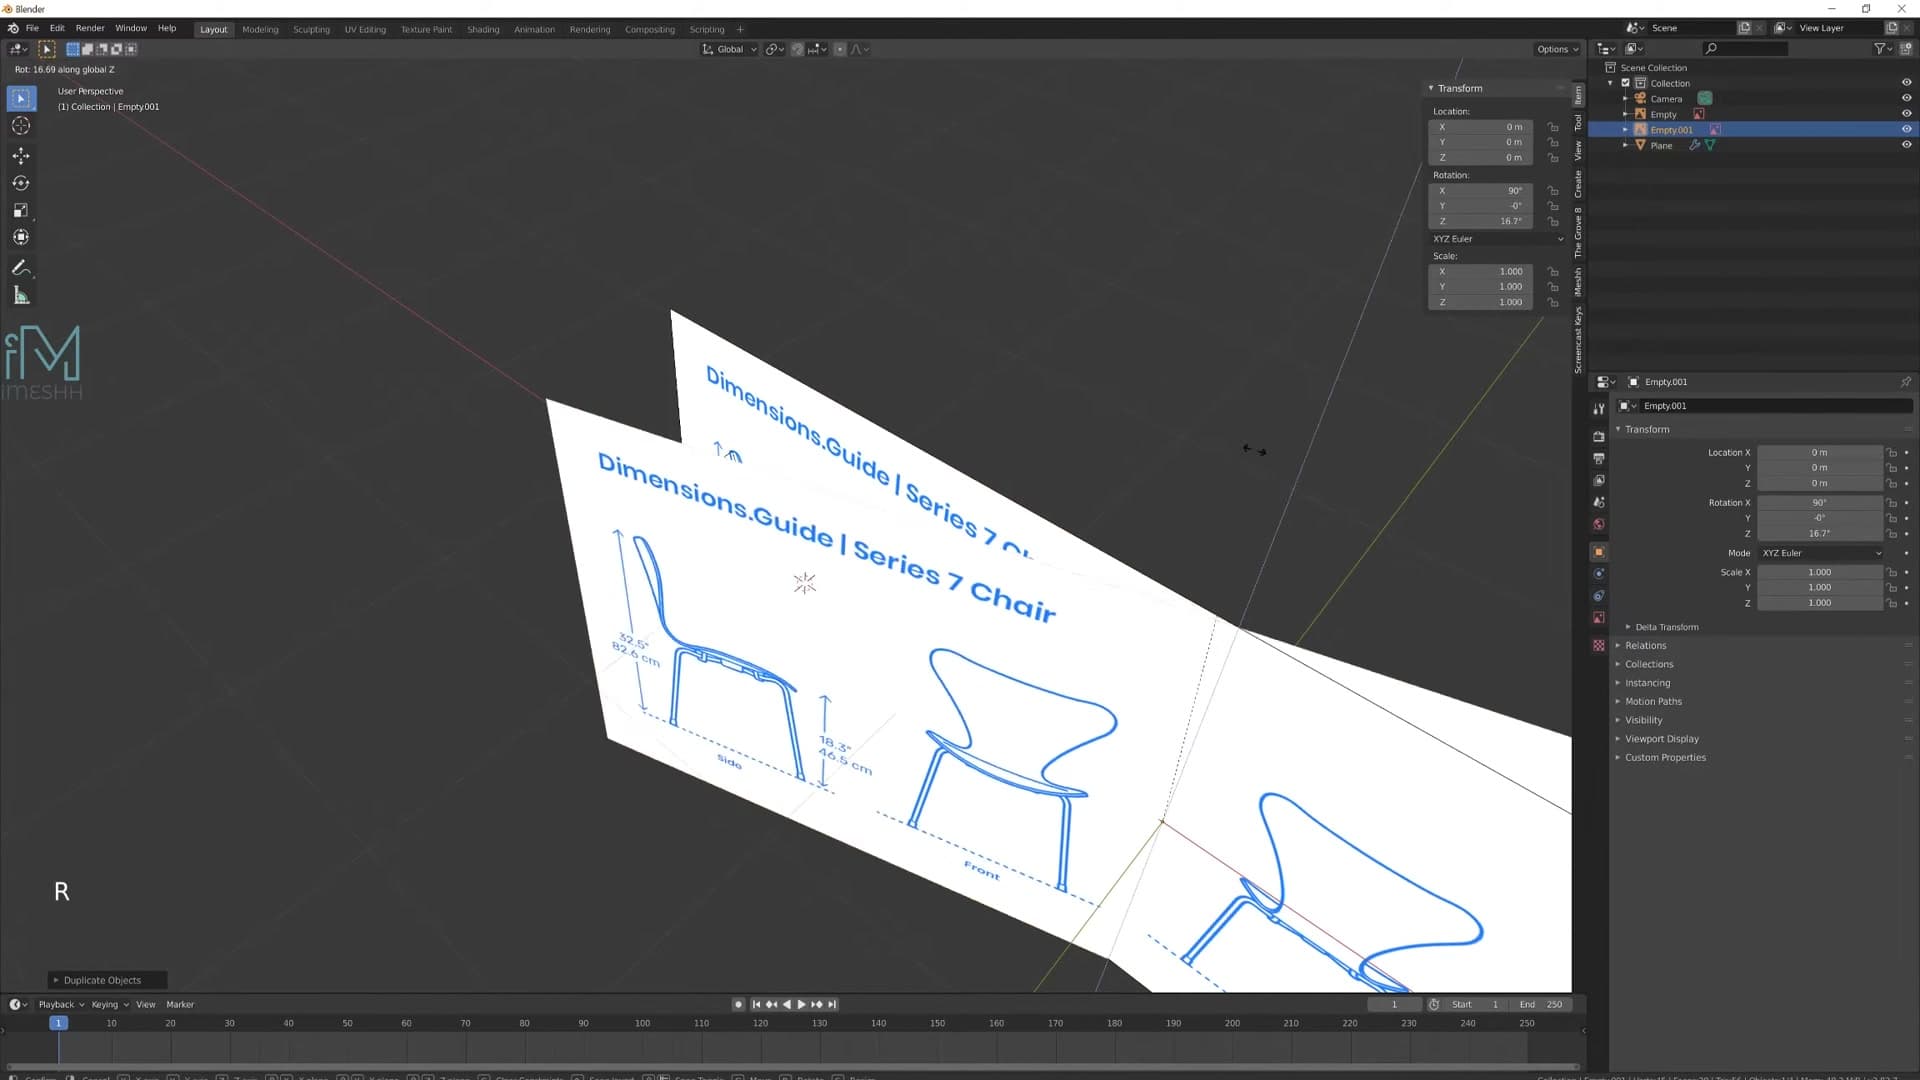The height and width of the screenshot is (1080, 1920).
Task: Activate the Annotate pencil tool
Action: pyautogui.click(x=21, y=268)
